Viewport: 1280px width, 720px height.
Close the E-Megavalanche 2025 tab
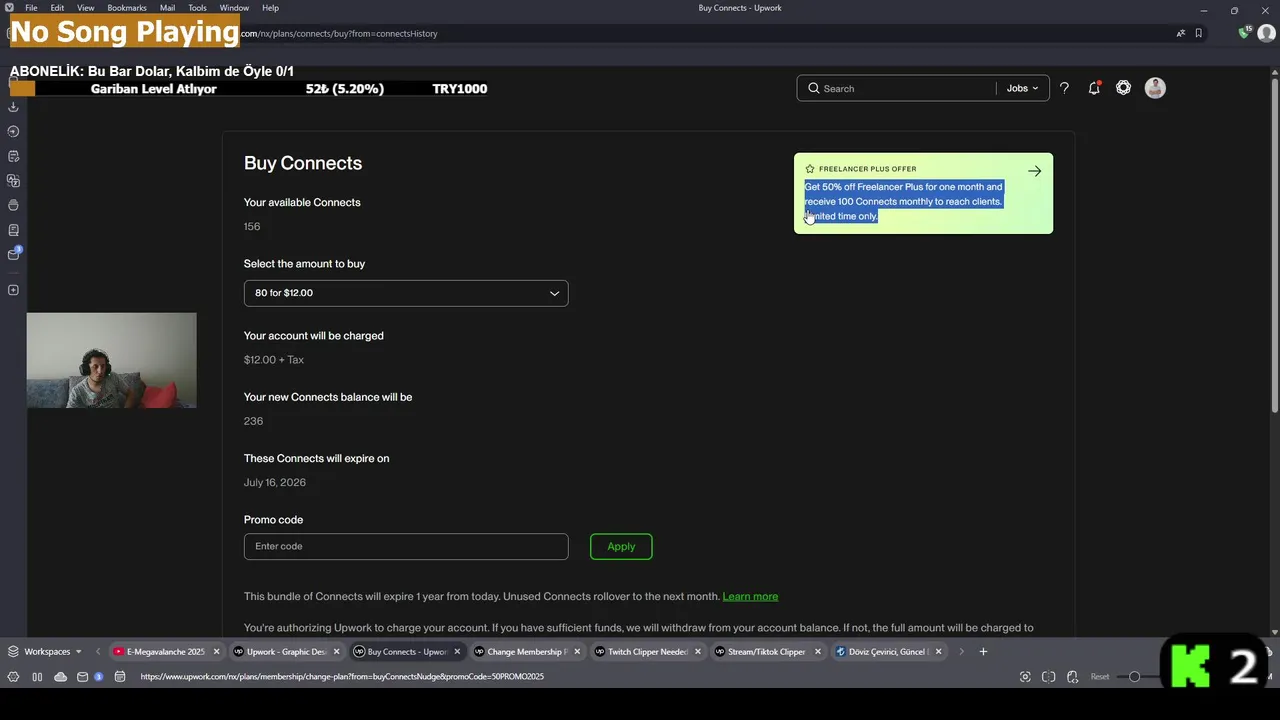point(216,652)
